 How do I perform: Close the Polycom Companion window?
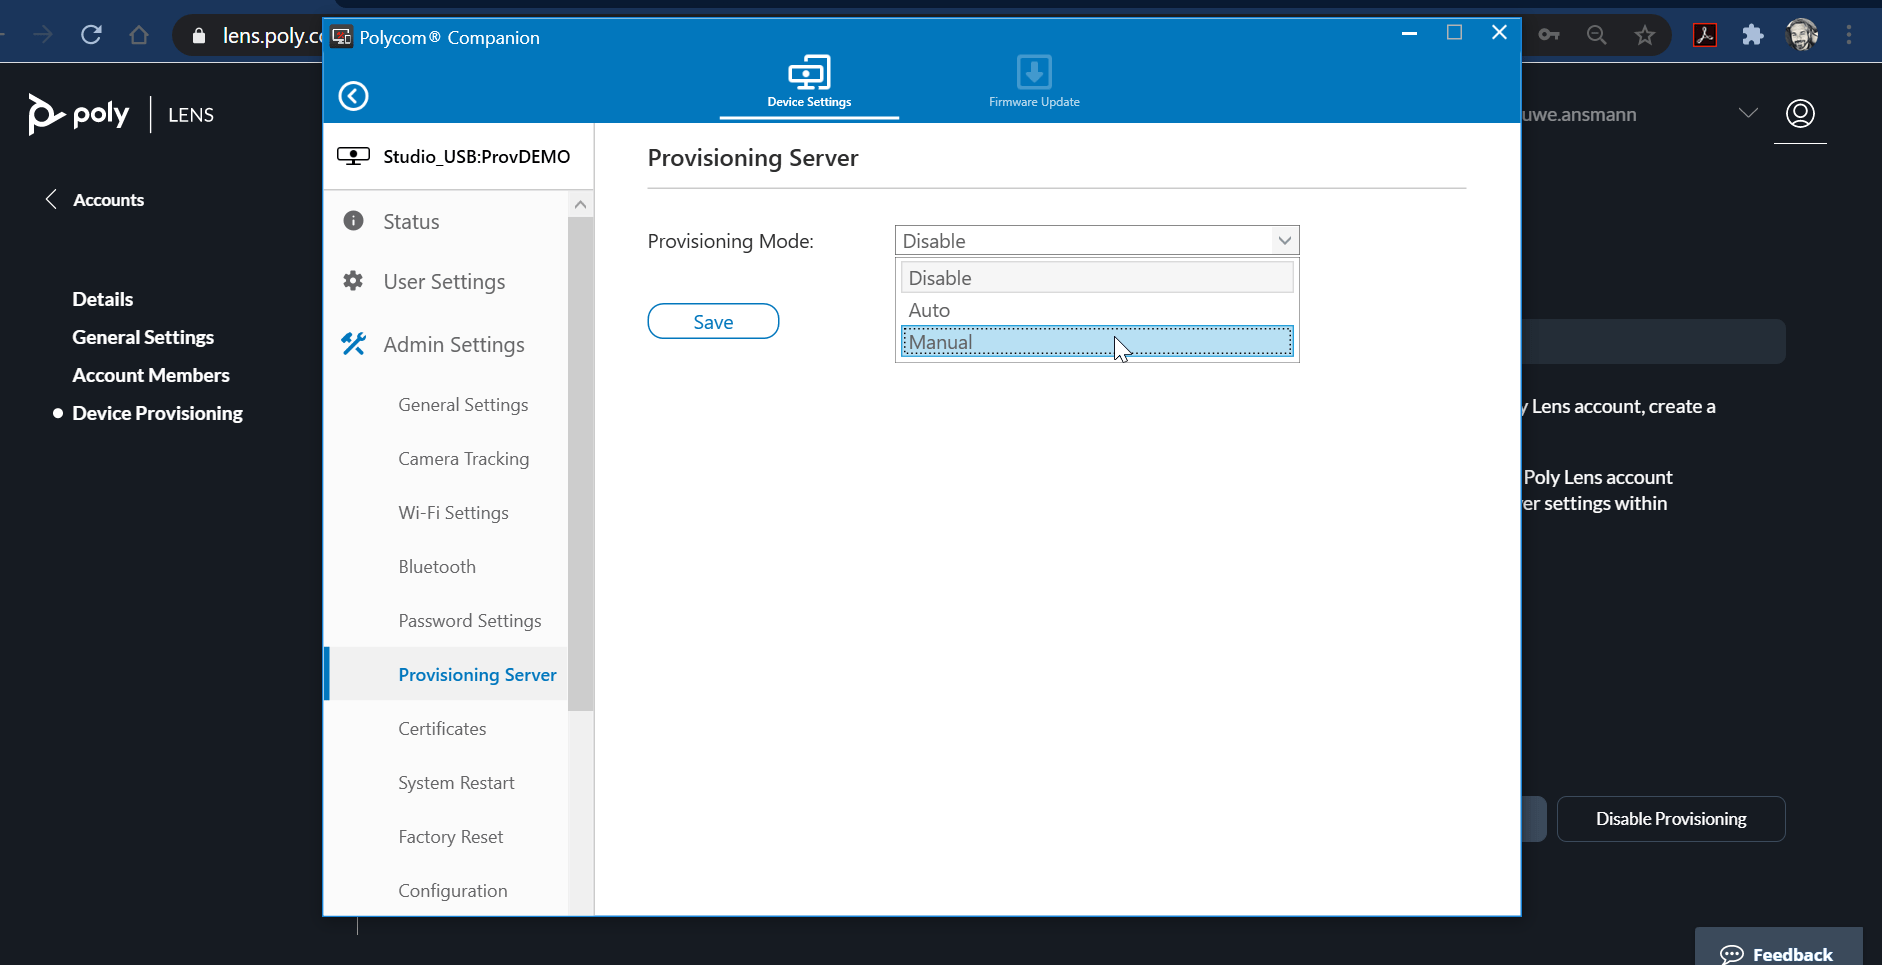(1499, 33)
